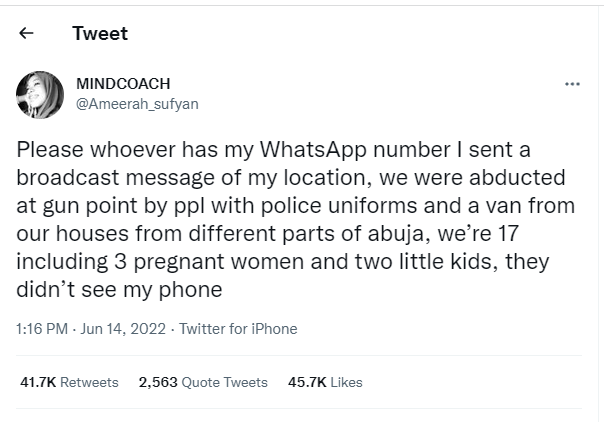Click the word 'Please' starting the tweet
This screenshot has height=422, width=604.
point(51,149)
